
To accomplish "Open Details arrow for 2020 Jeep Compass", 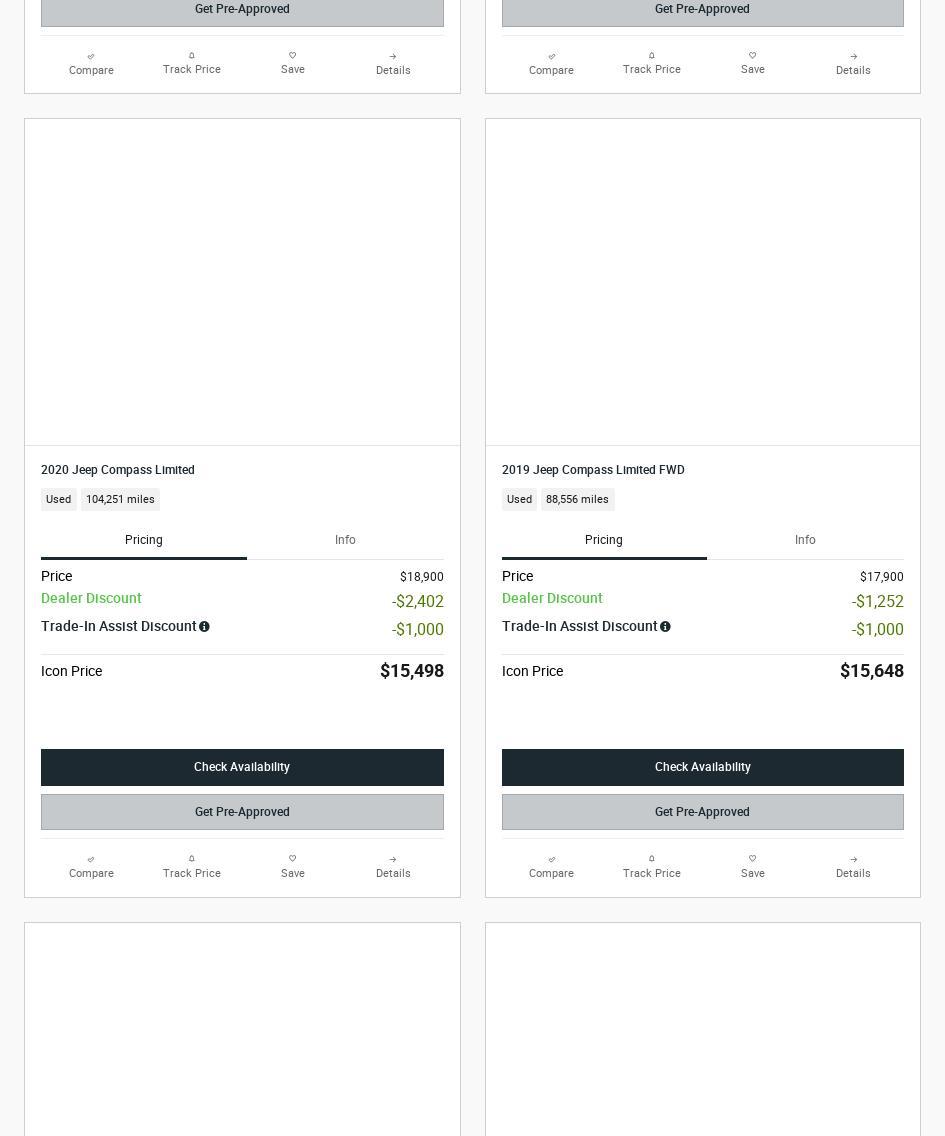I will (393, 859).
